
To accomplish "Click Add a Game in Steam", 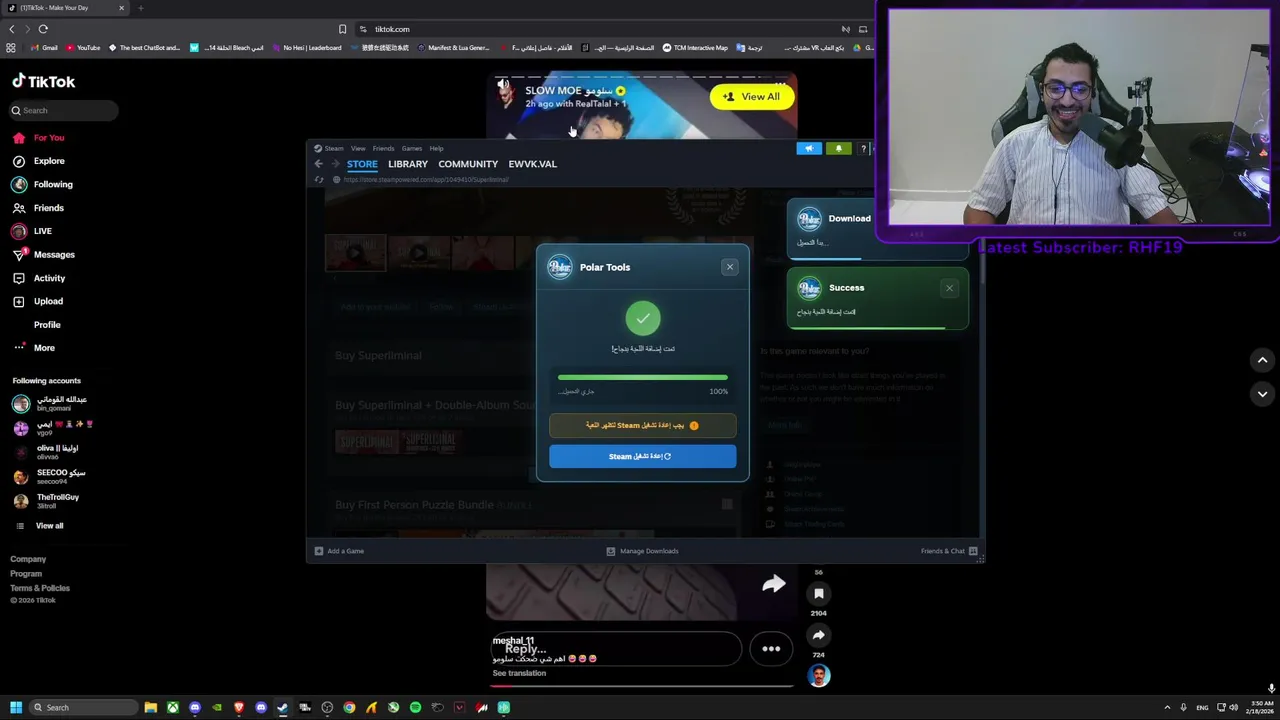I will click(339, 551).
